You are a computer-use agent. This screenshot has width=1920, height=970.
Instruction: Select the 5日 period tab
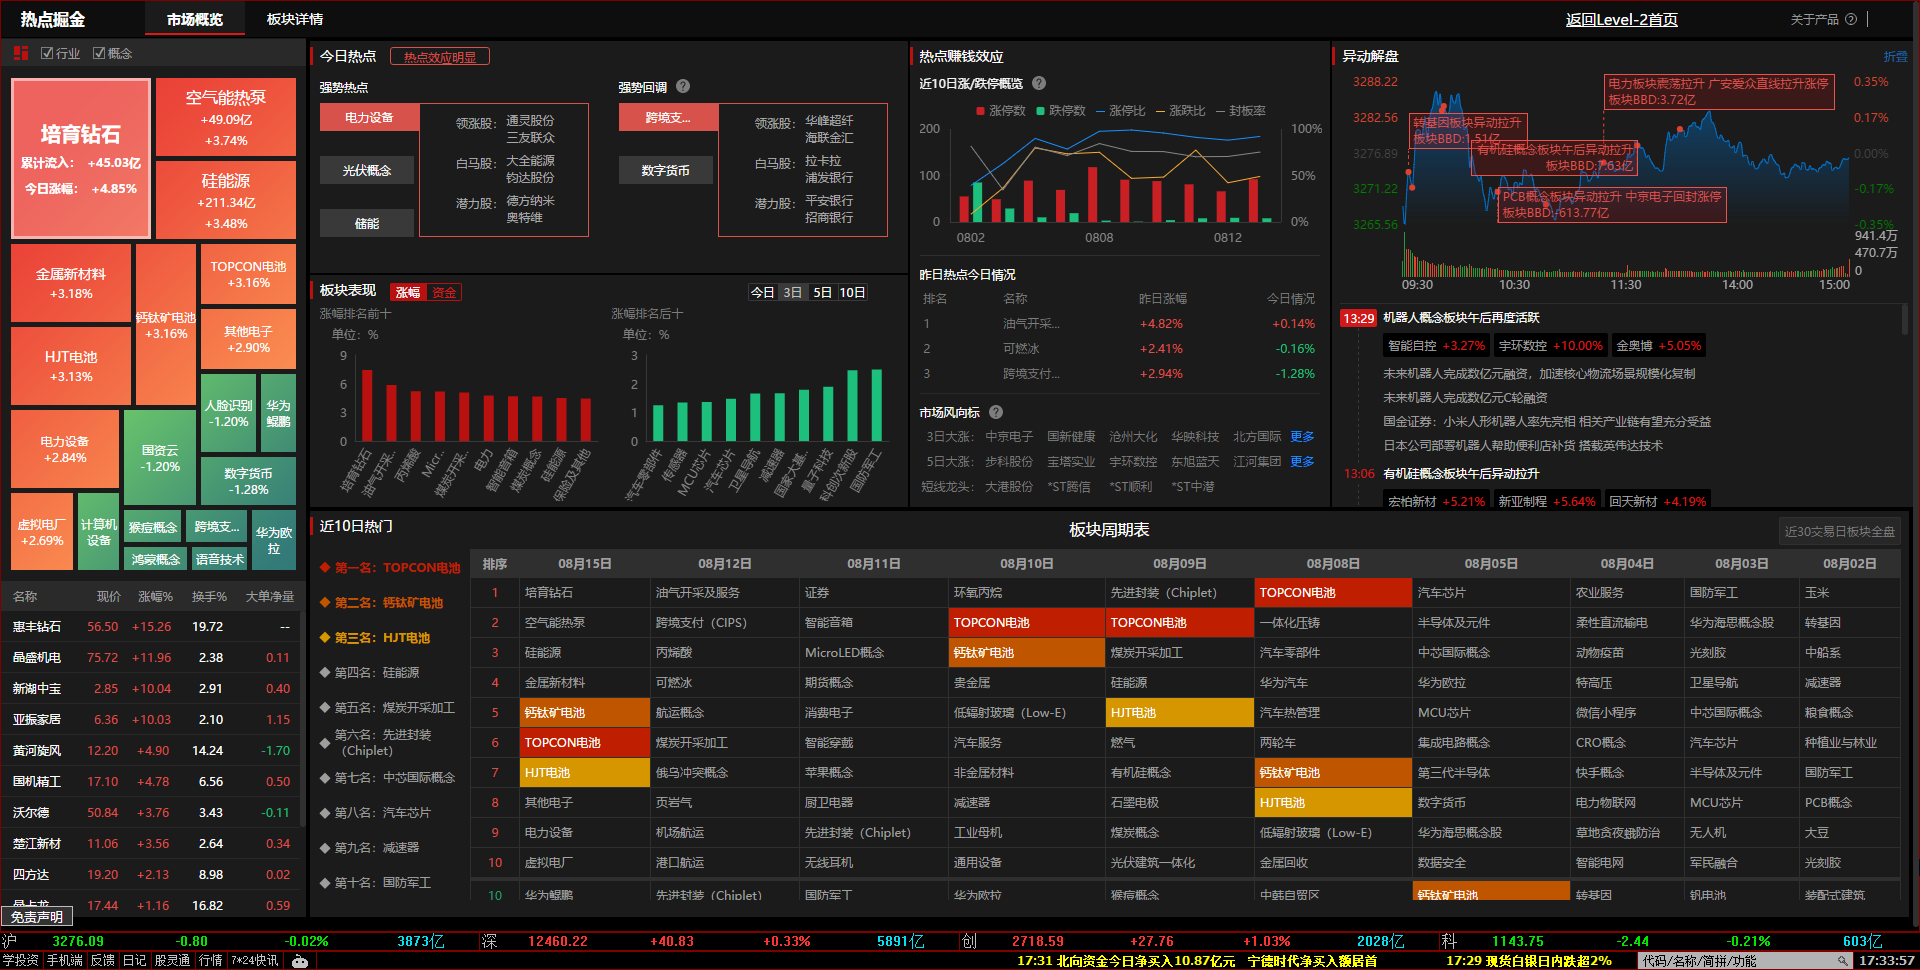coord(822,292)
